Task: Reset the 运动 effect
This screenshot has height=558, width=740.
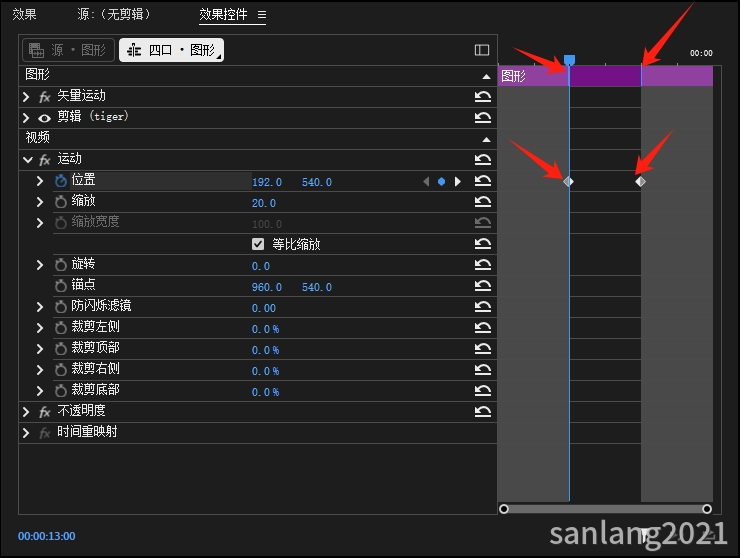Action: coord(483,160)
